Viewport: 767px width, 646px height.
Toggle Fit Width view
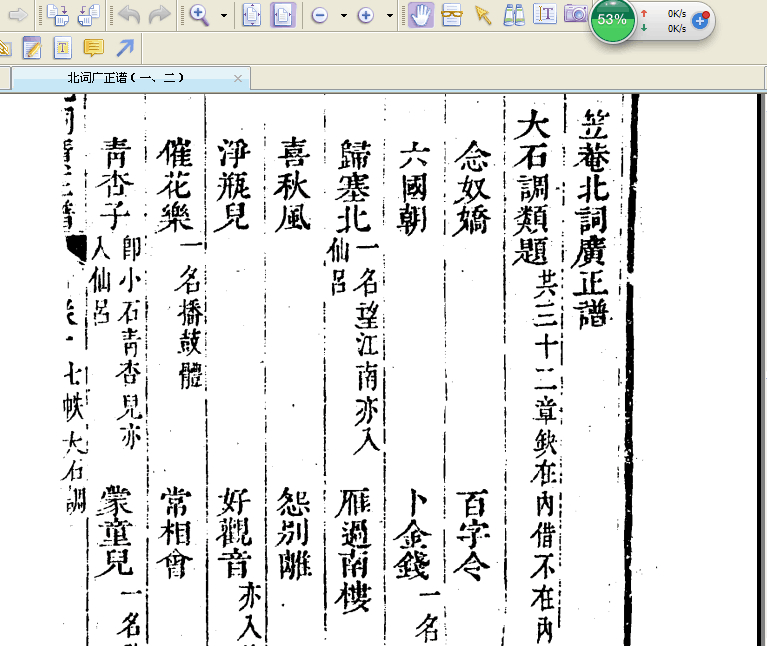[282, 15]
